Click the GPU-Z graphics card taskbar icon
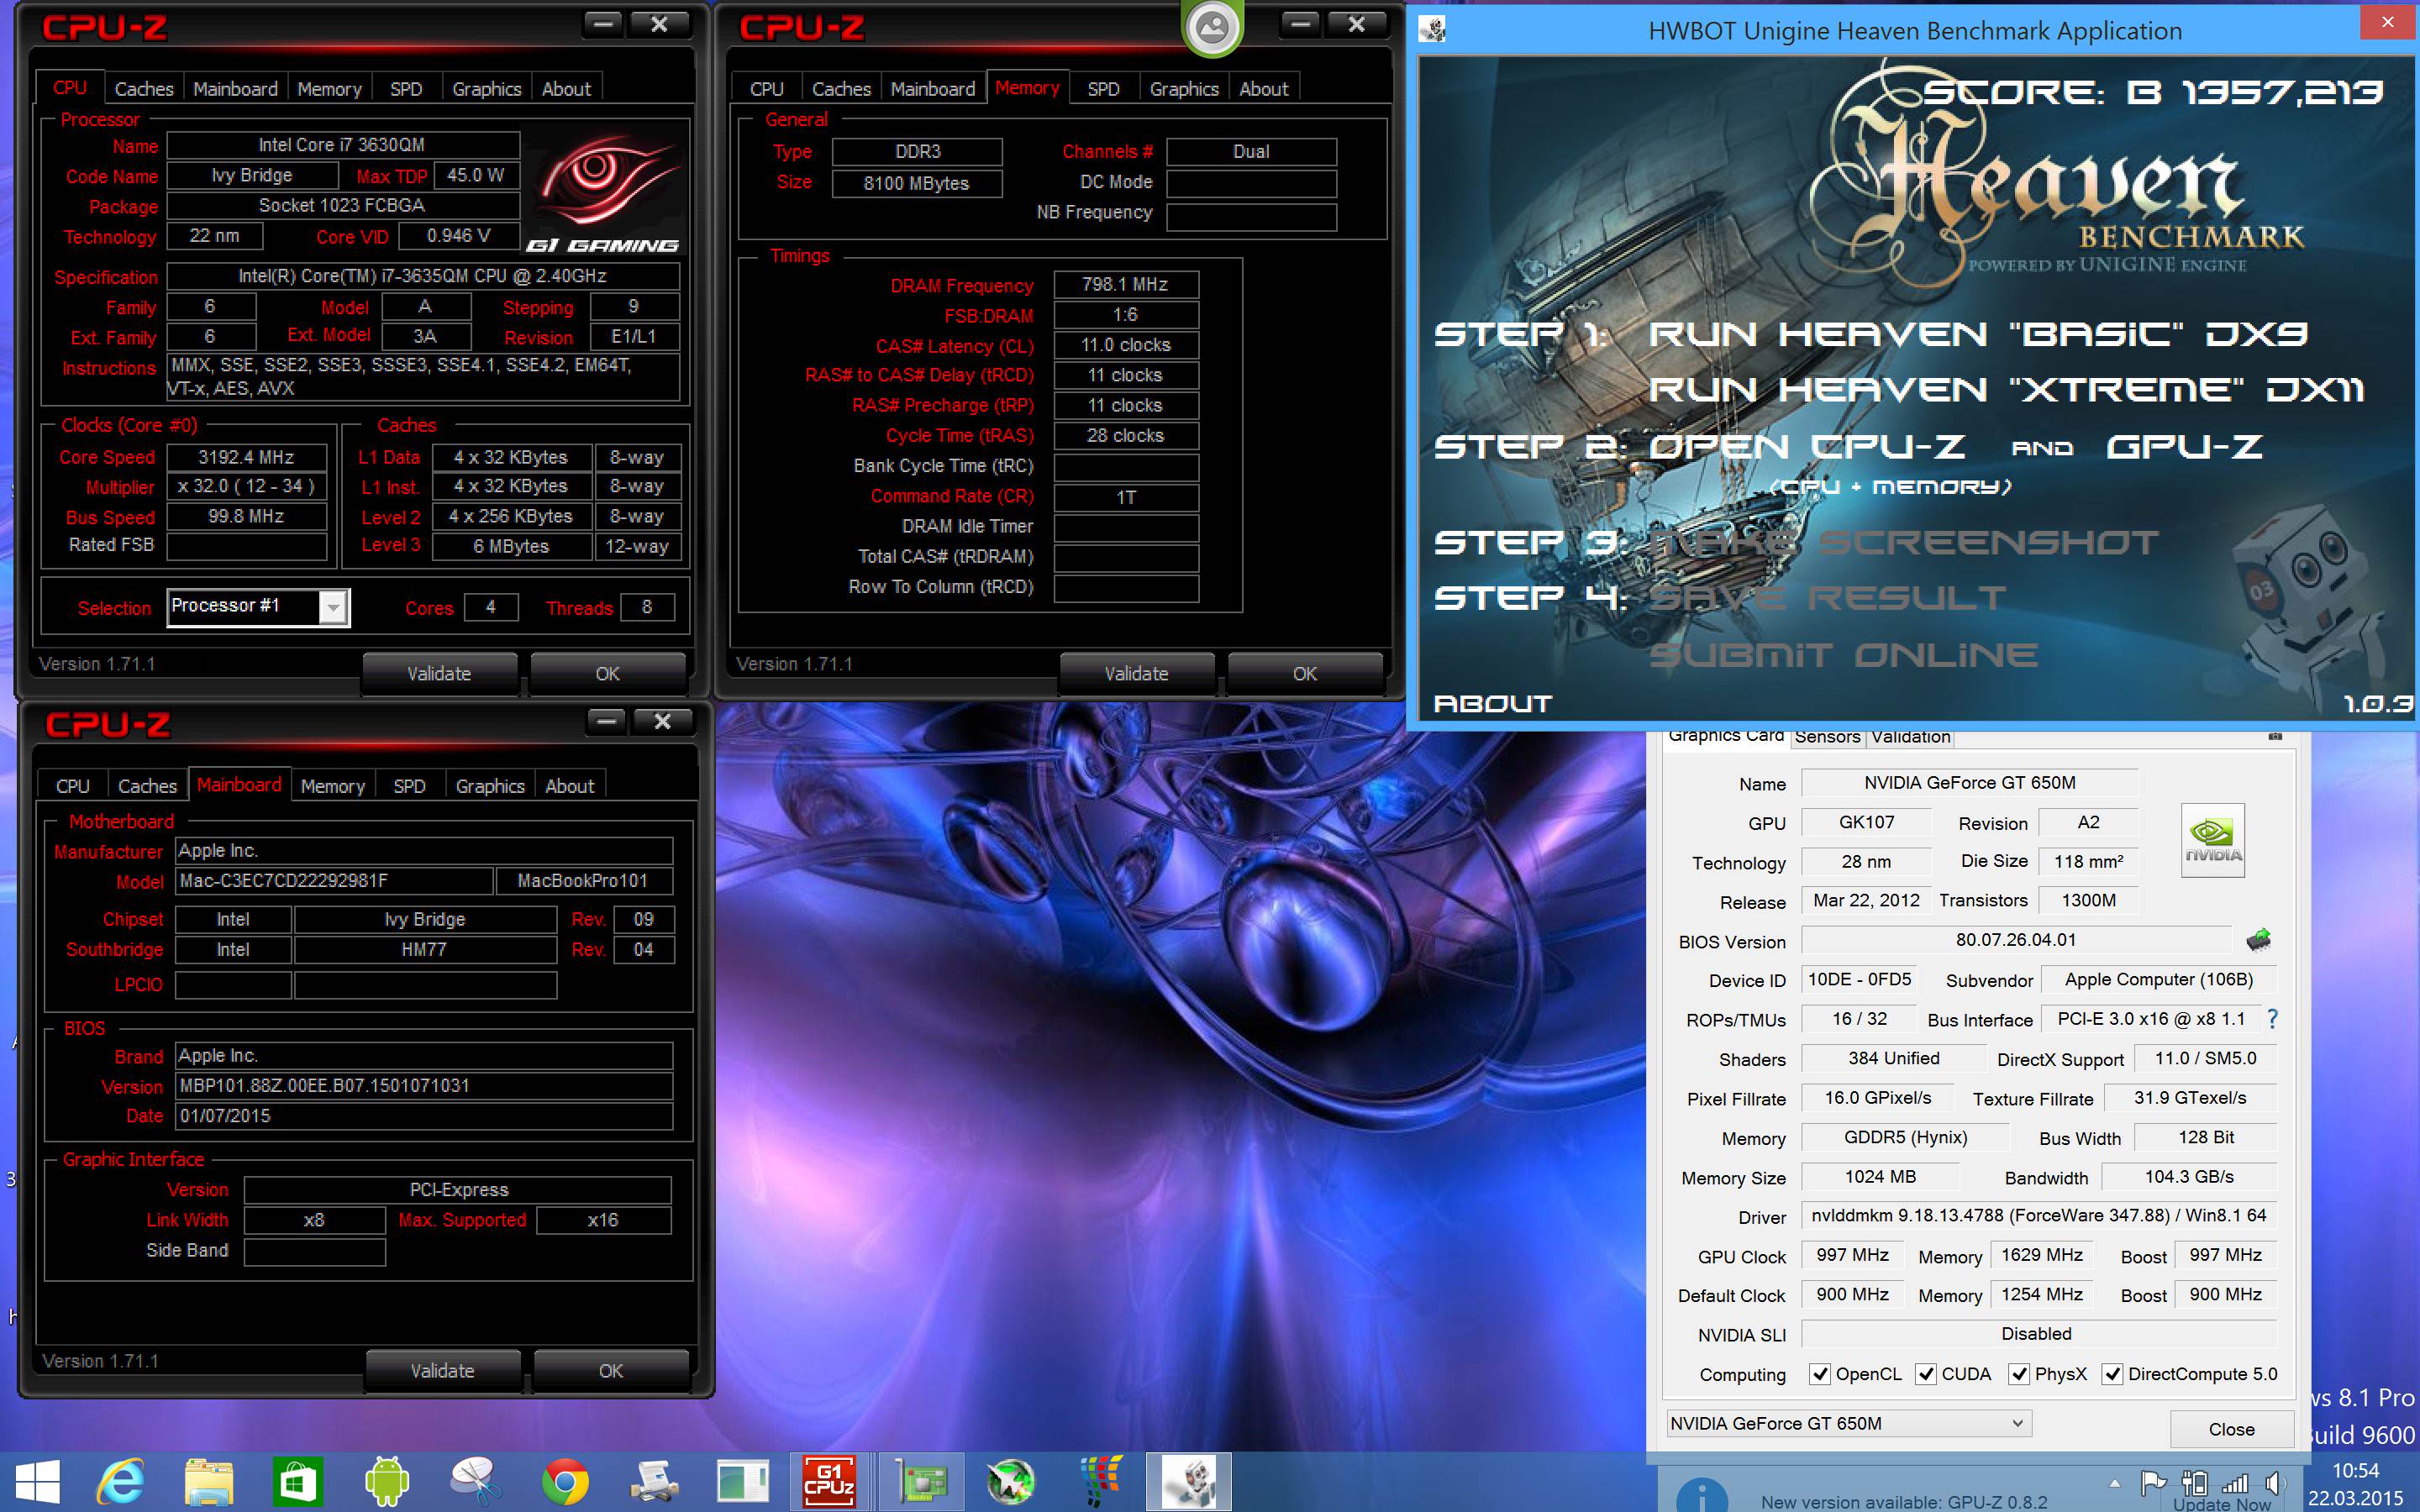 pos(920,1482)
